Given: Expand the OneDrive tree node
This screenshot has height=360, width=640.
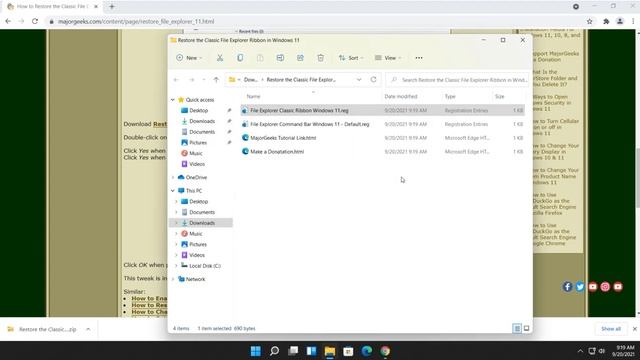Looking at the screenshot, I should pyautogui.click(x=173, y=177).
